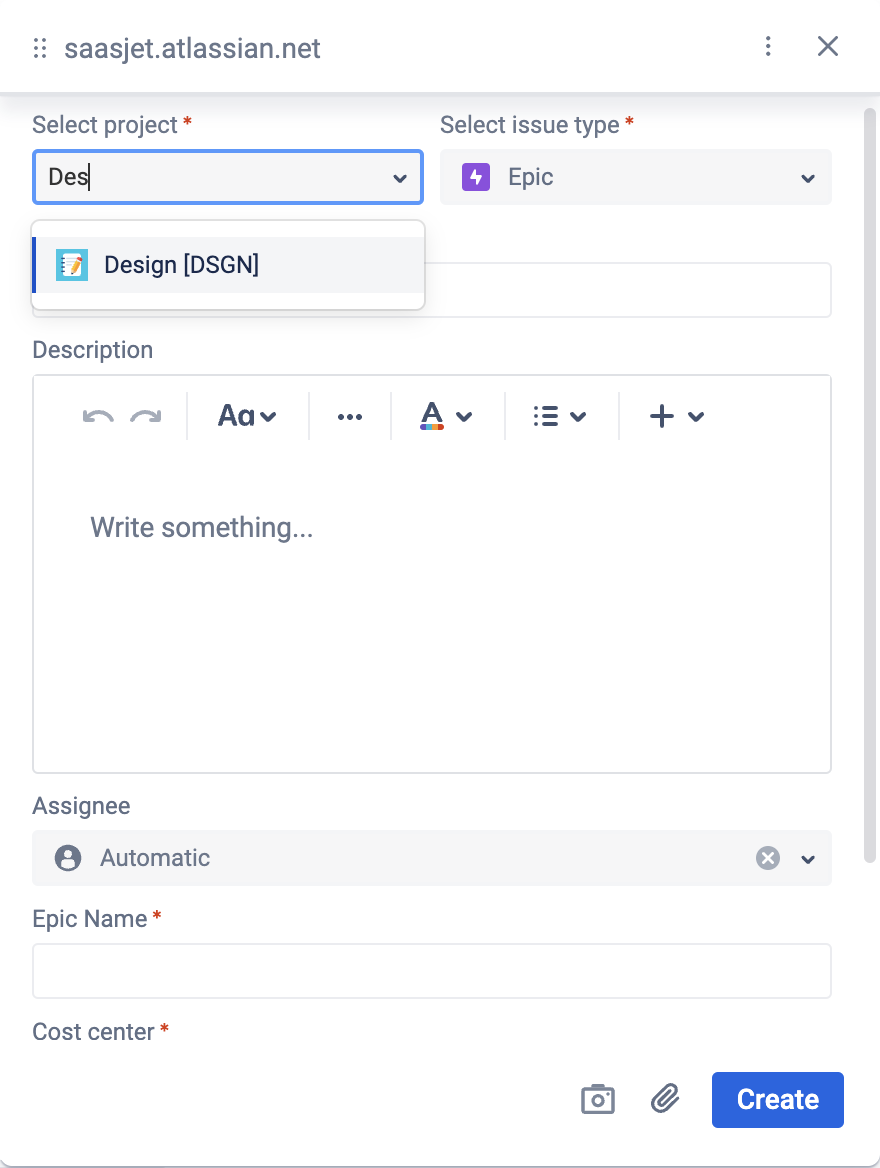Click in the description Write something area
Screen dimensions: 880x1168
point(432,600)
